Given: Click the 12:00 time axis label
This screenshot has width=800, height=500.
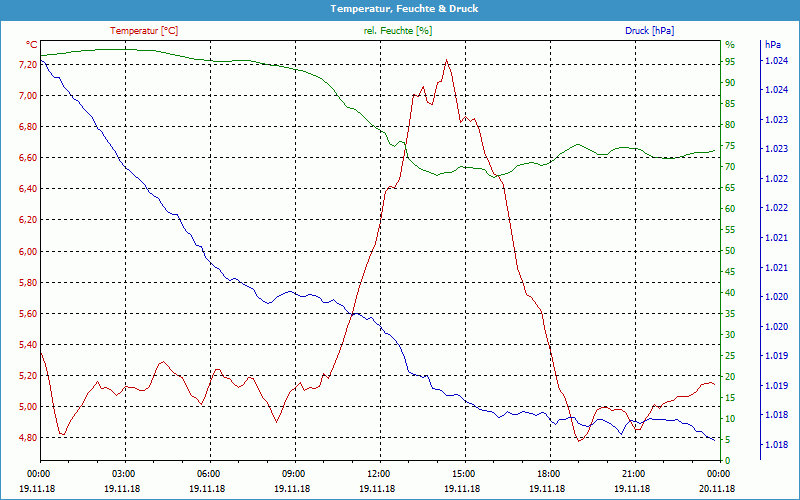Looking at the screenshot, I should click(379, 473).
